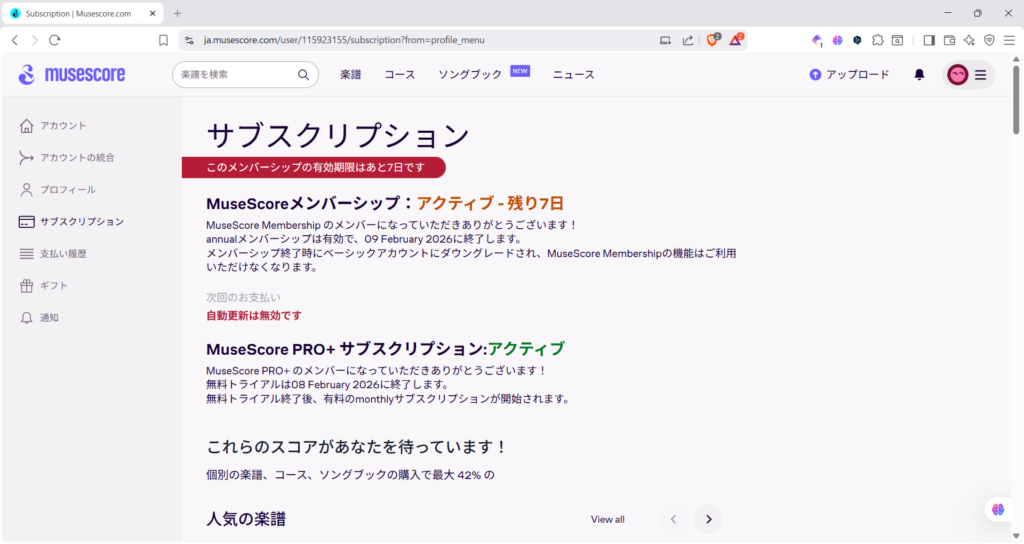The width and height of the screenshot is (1024, 544).
Task: Focus the 楽譜を検索 search field
Action: pos(235,75)
